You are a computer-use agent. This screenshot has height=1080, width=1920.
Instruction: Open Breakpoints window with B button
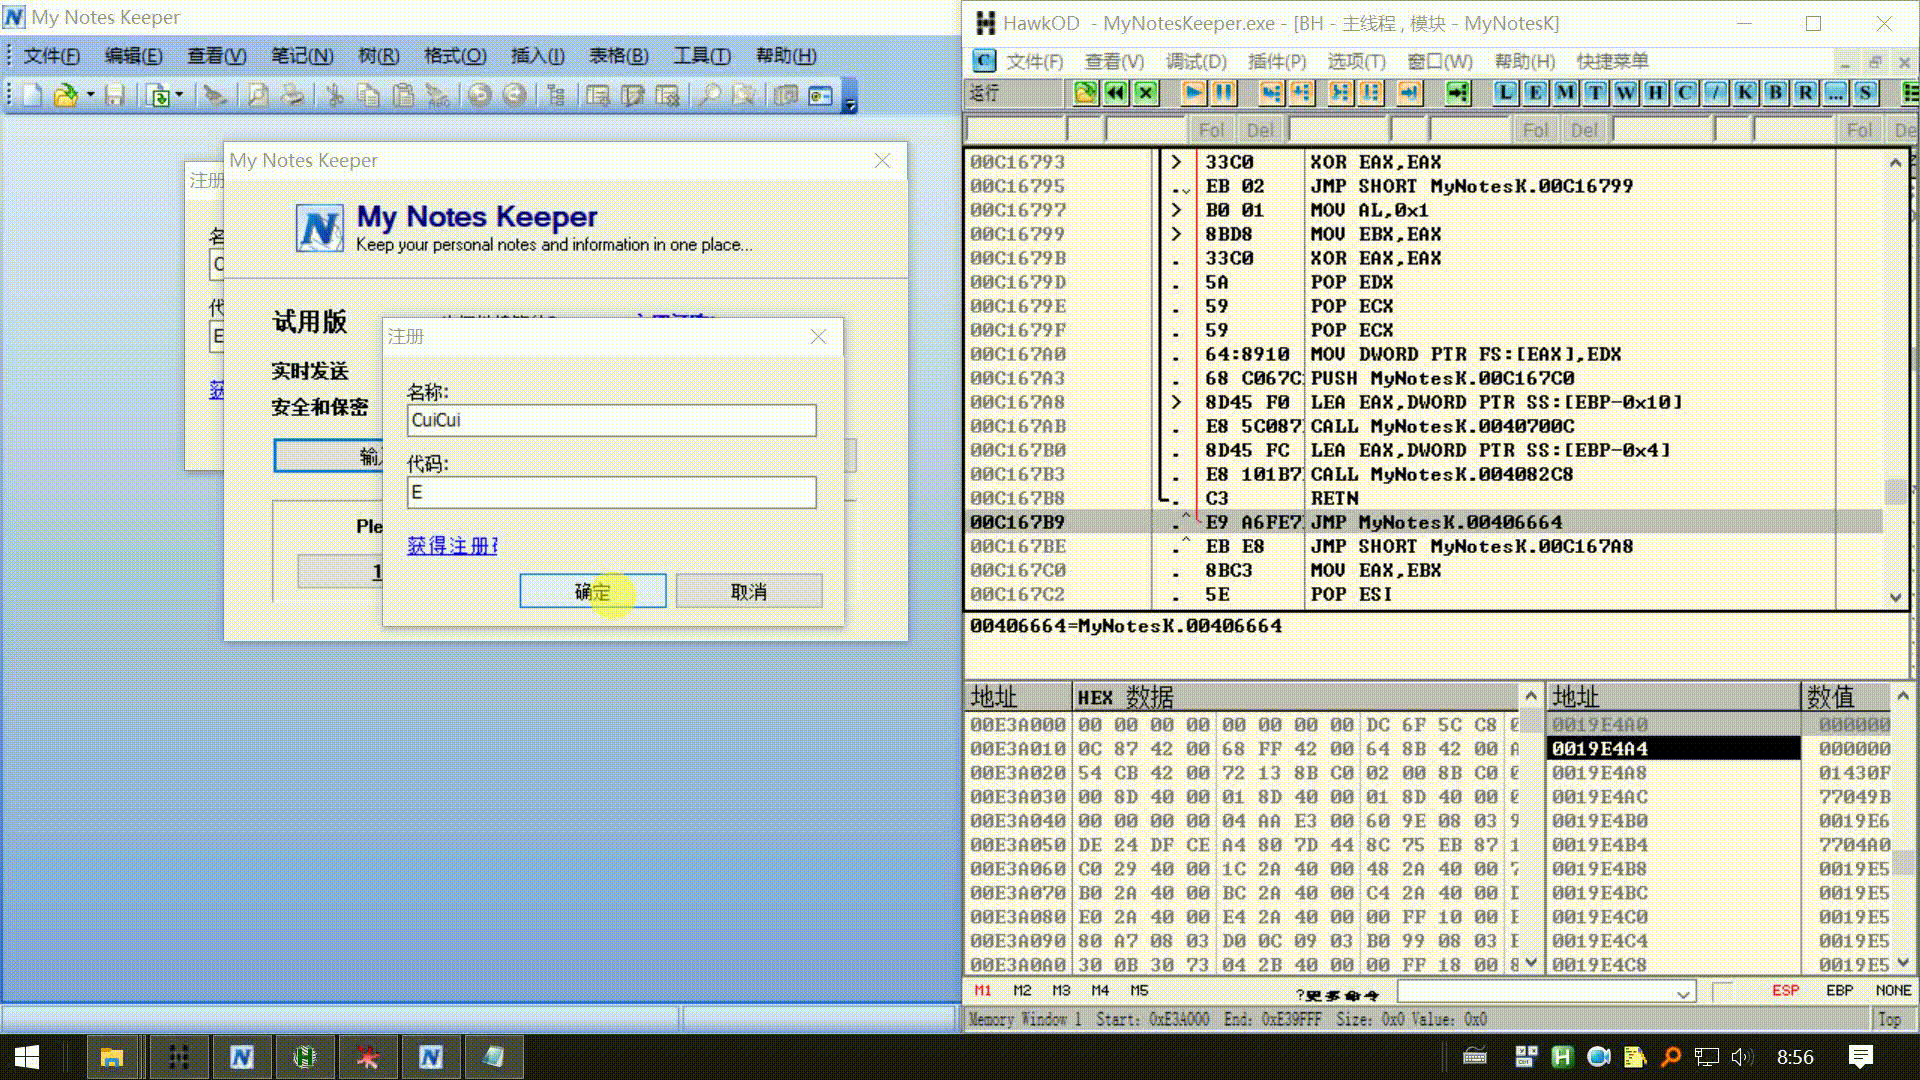point(1775,93)
